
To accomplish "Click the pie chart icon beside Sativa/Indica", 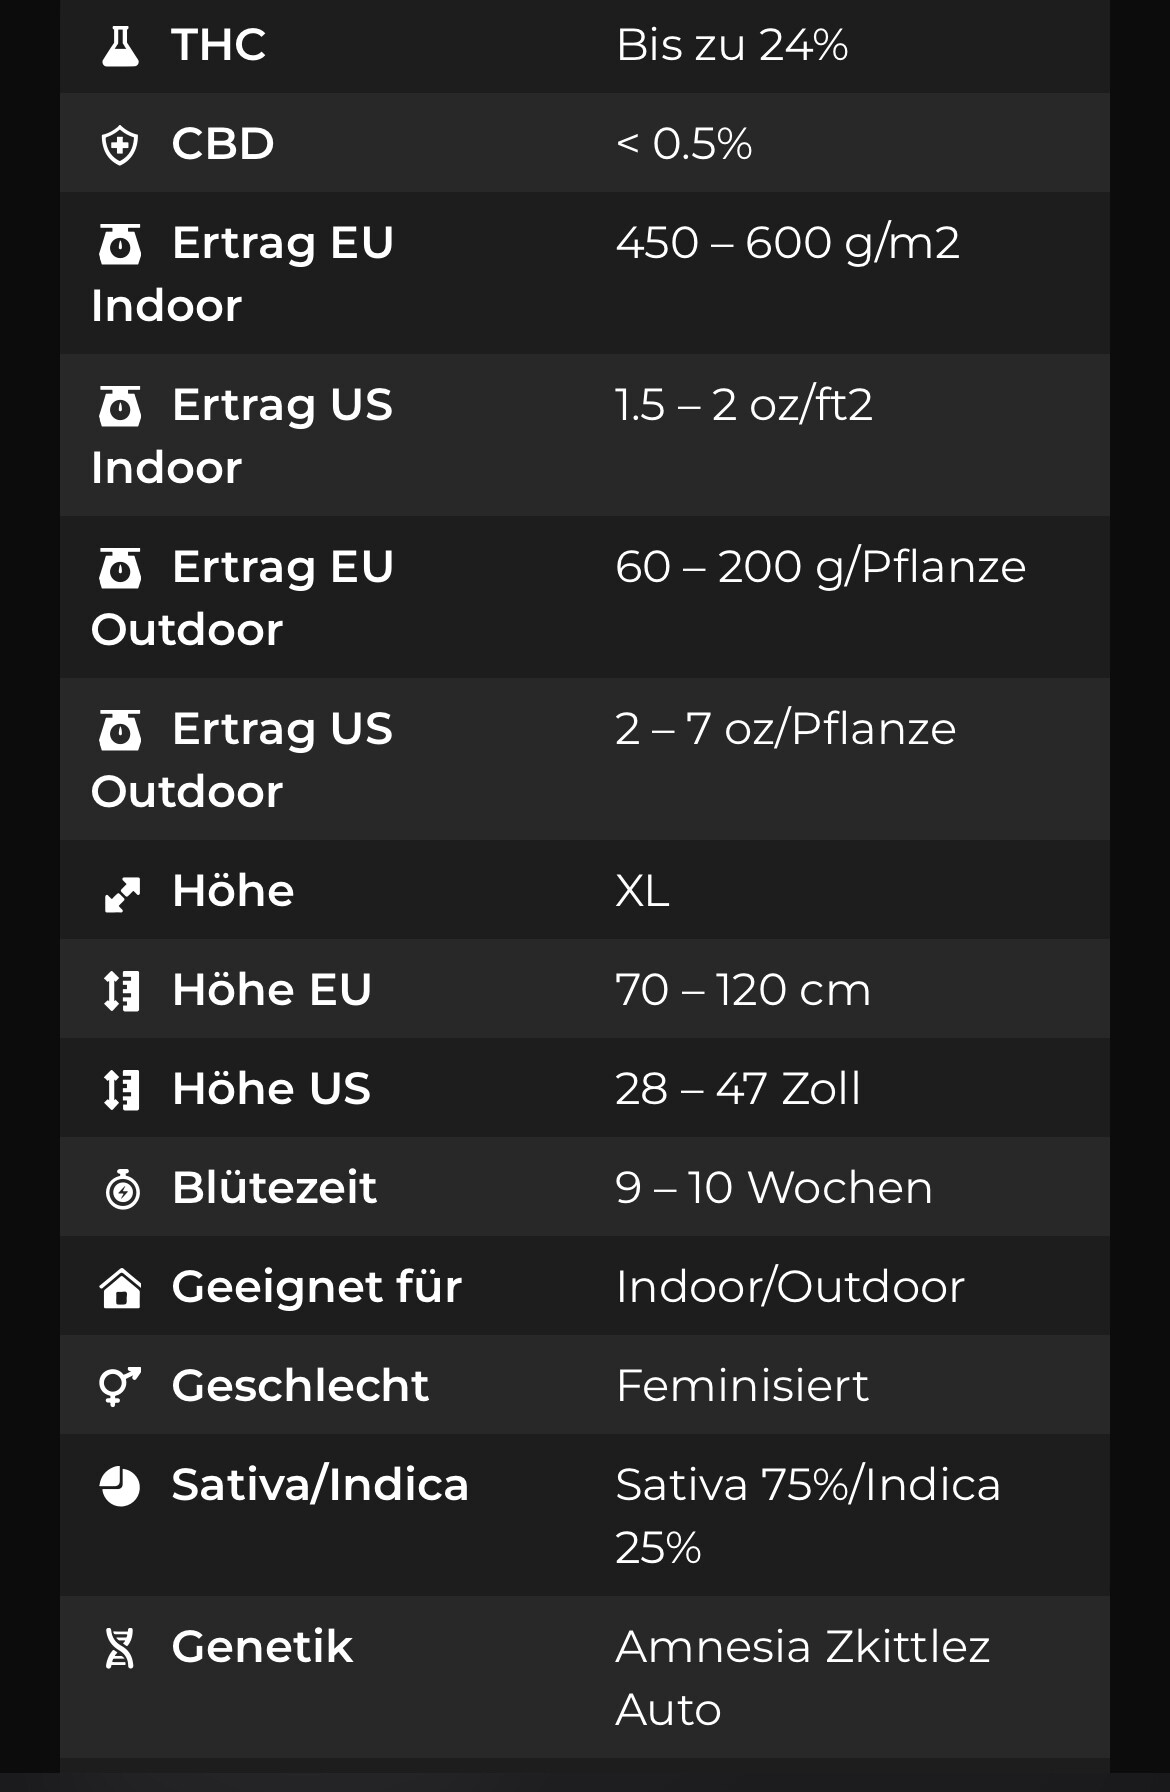I will pos(120,1486).
